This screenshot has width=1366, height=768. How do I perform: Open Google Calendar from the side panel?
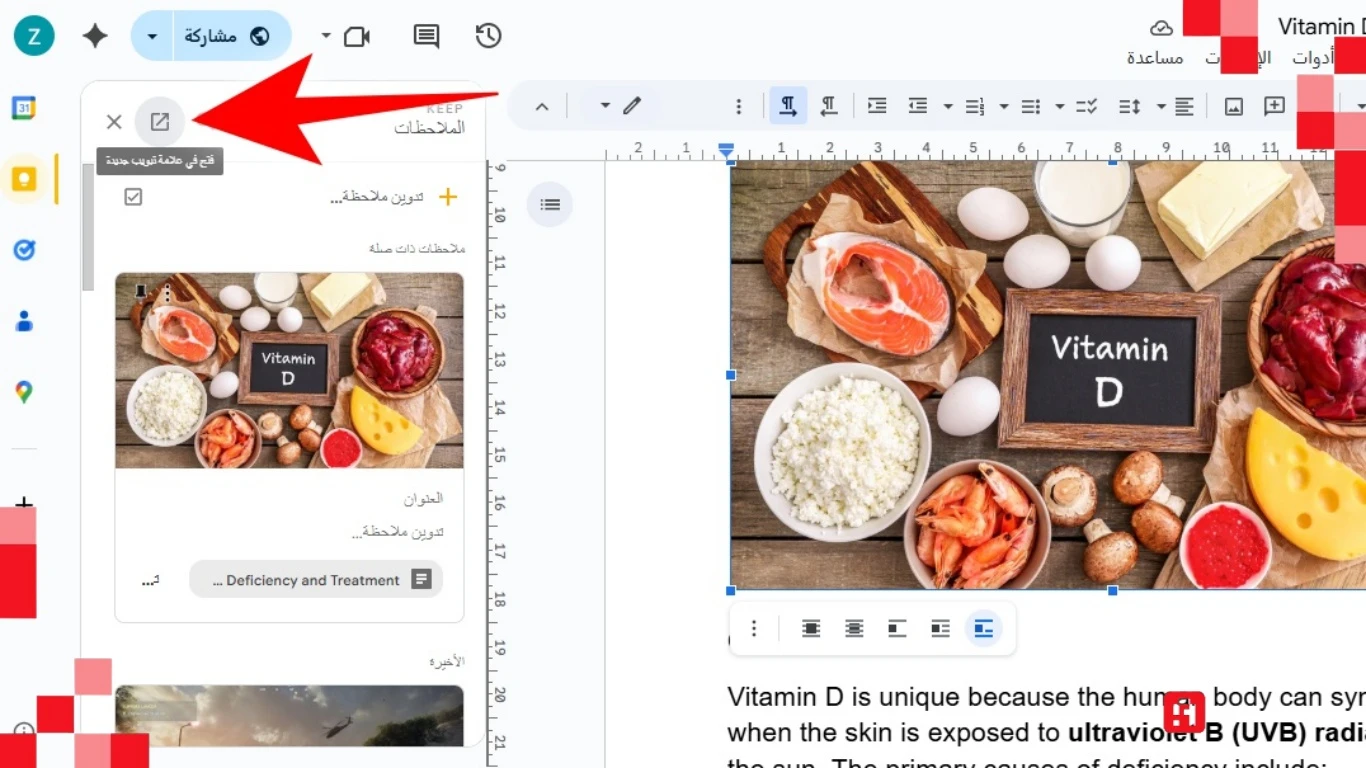click(24, 108)
